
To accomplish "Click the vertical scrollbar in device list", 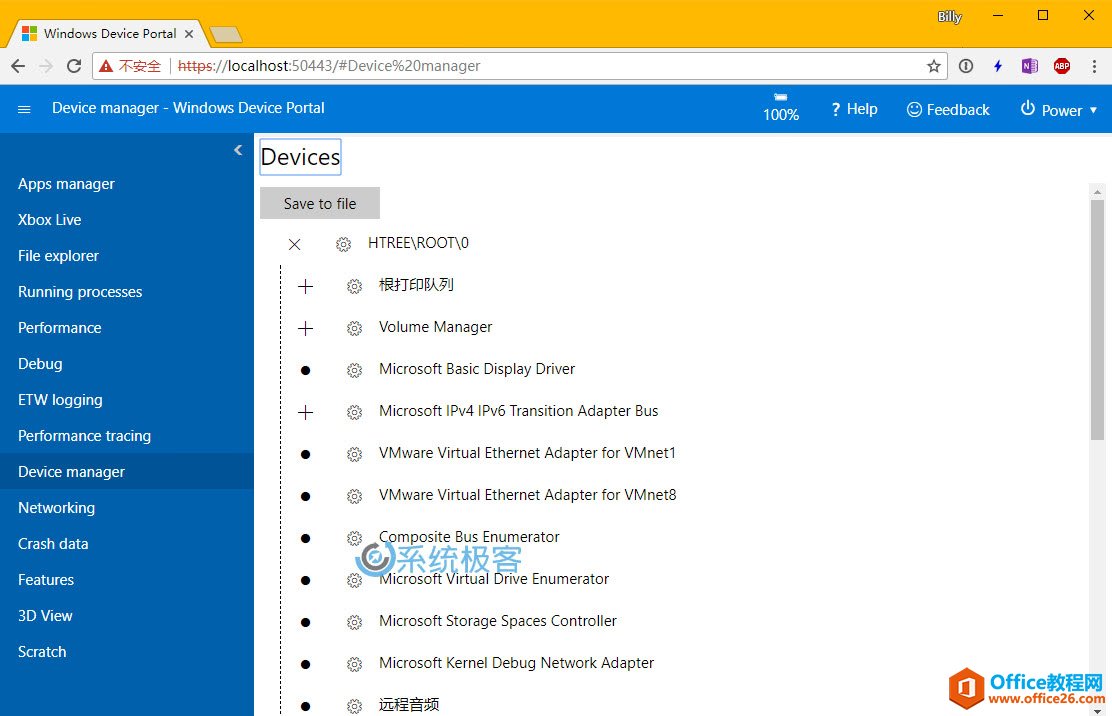I will 1097,320.
